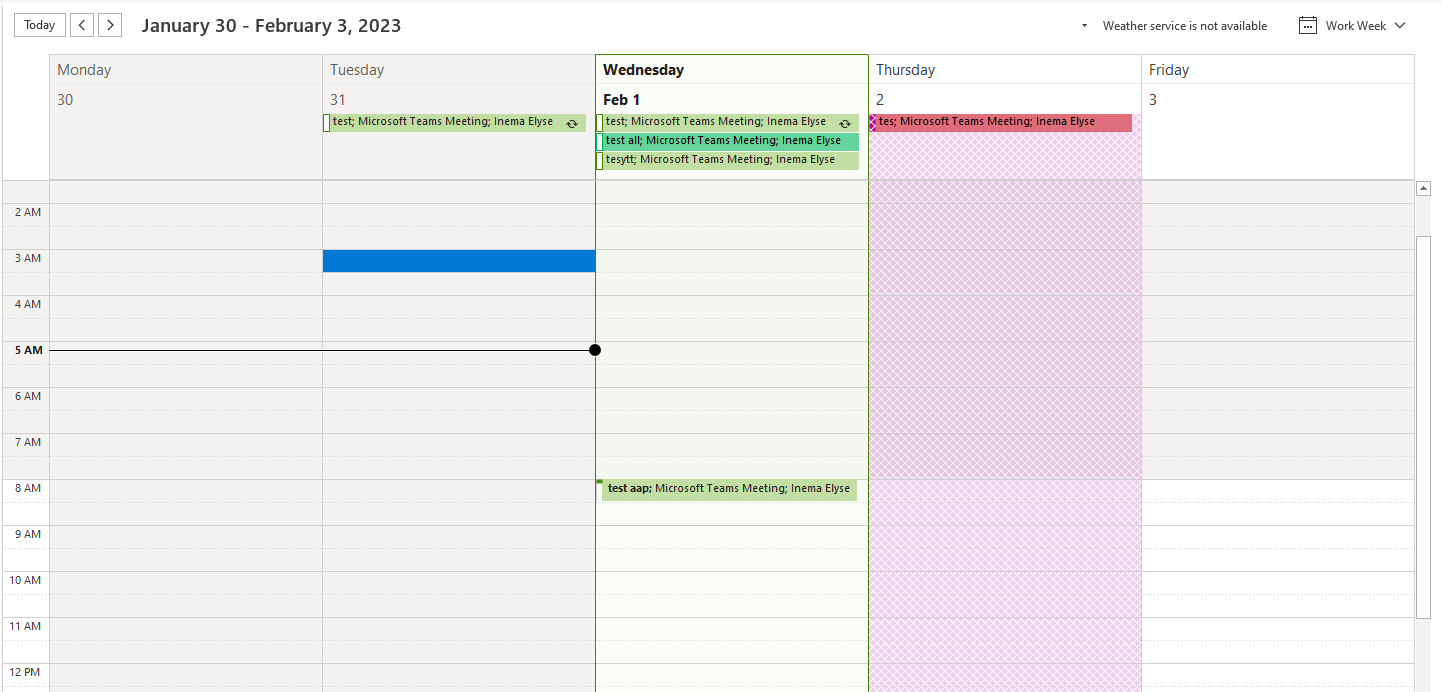Click the current time marker dot at 5 AM

point(595,350)
